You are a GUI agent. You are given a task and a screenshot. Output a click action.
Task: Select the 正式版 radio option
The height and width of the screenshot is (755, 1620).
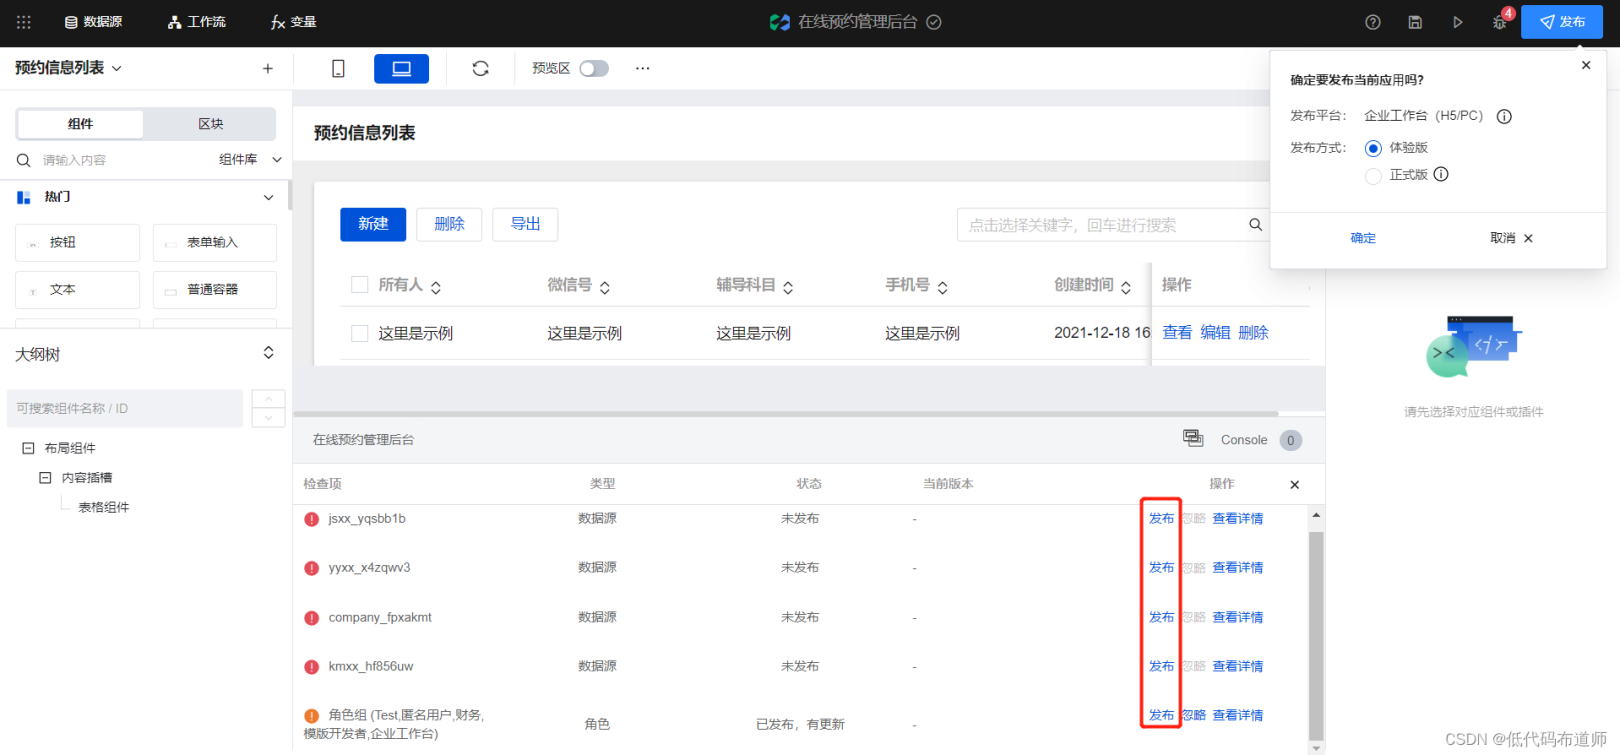(1373, 176)
